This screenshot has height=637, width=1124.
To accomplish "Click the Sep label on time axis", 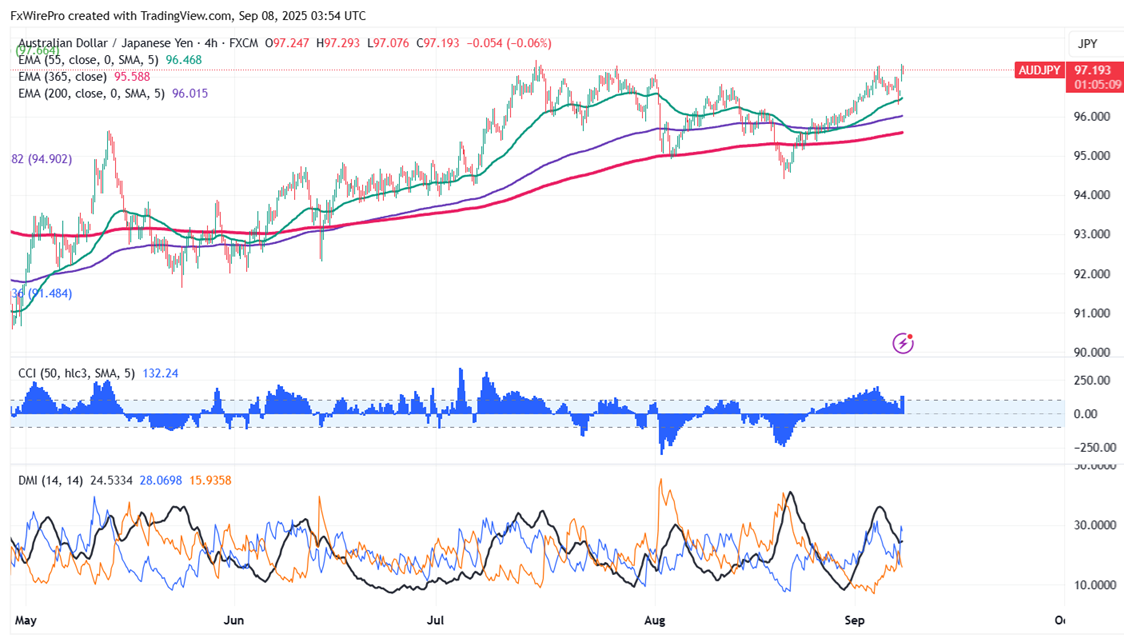I will (854, 620).
